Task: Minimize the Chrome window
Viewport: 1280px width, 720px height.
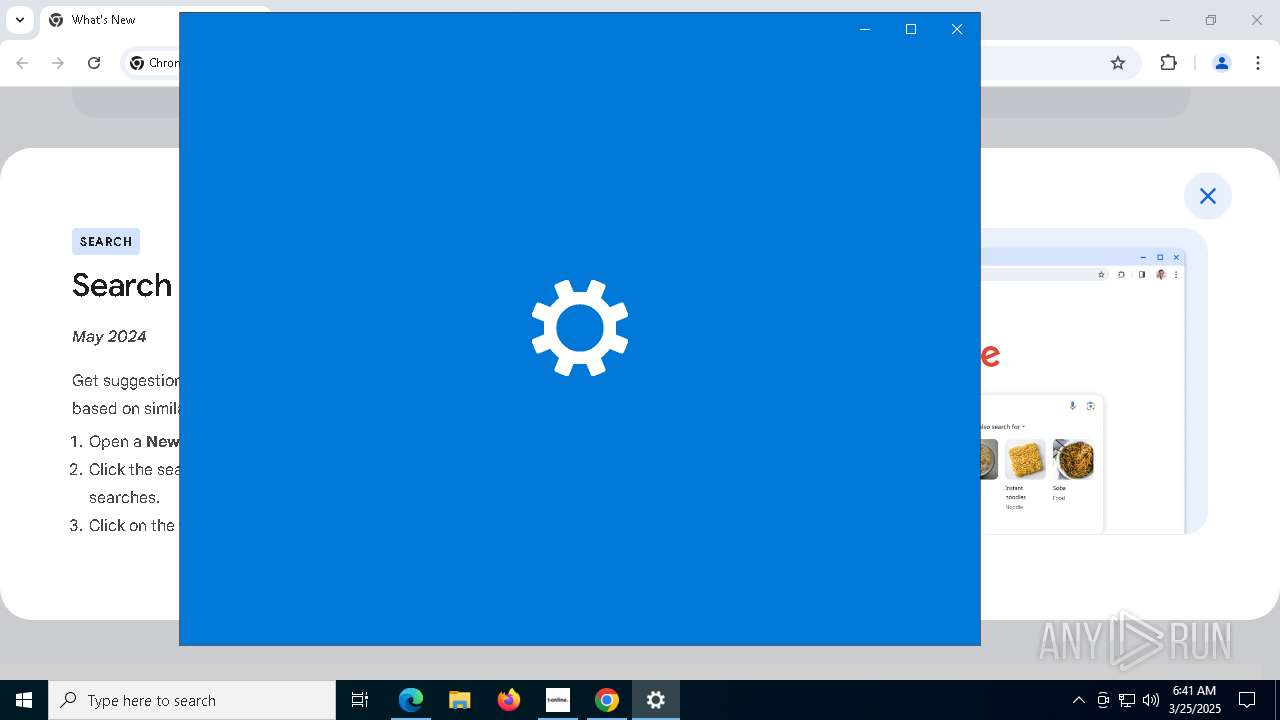Action: pos(1165,20)
